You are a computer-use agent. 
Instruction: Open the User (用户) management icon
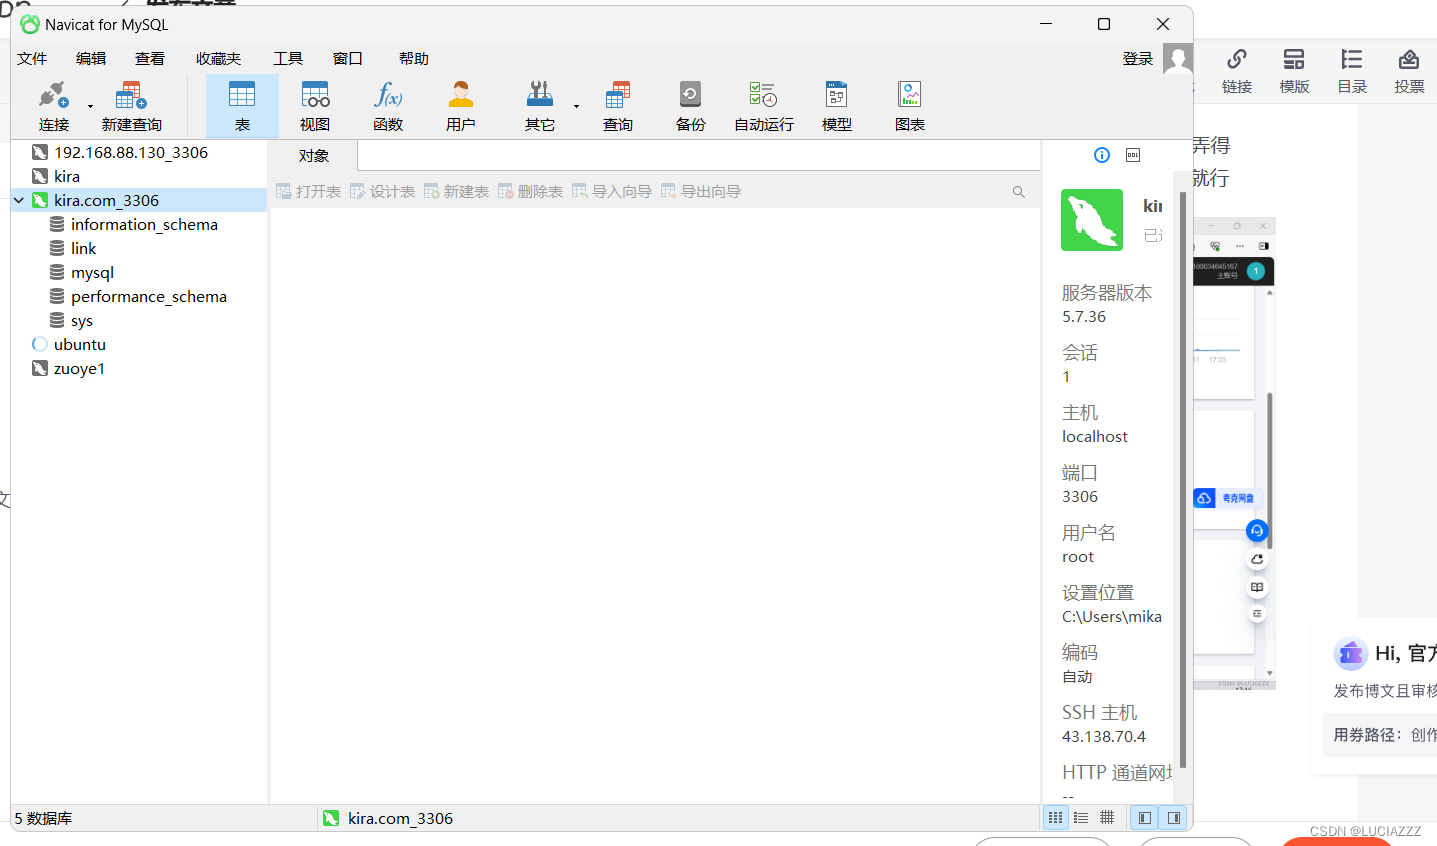(x=461, y=106)
